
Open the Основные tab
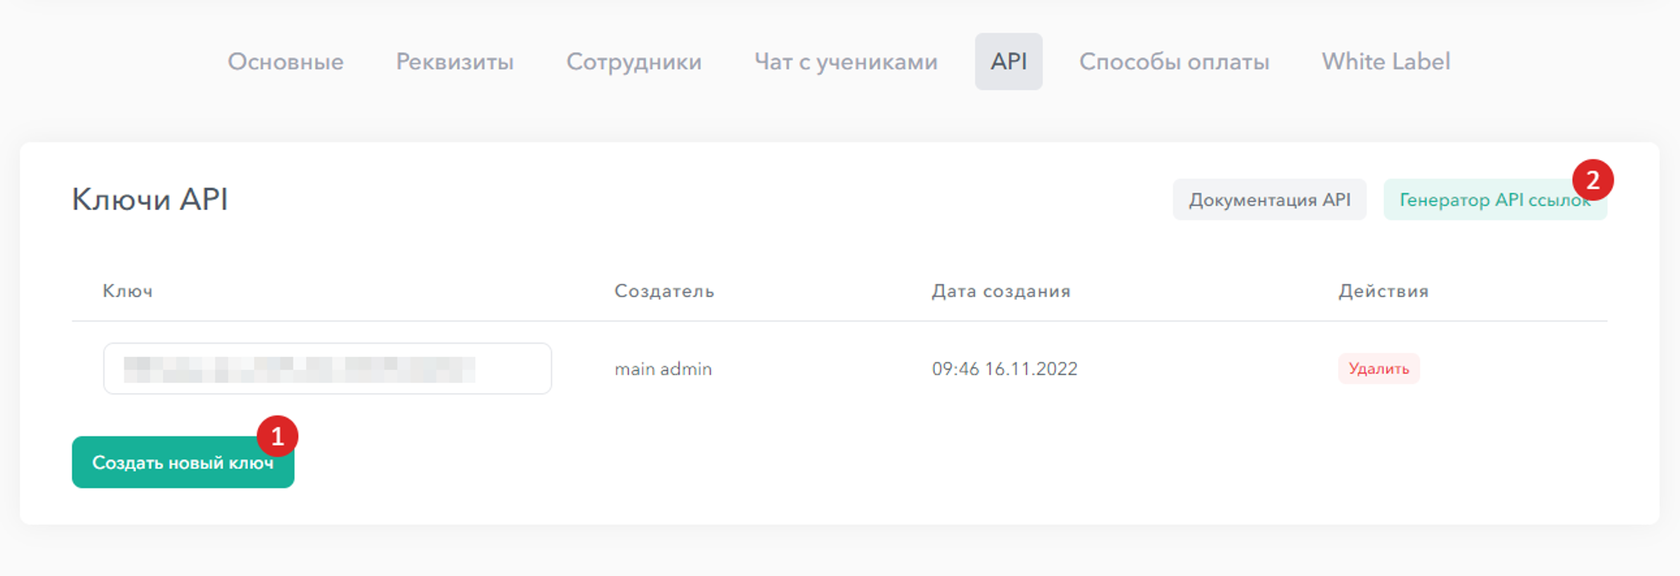[286, 62]
